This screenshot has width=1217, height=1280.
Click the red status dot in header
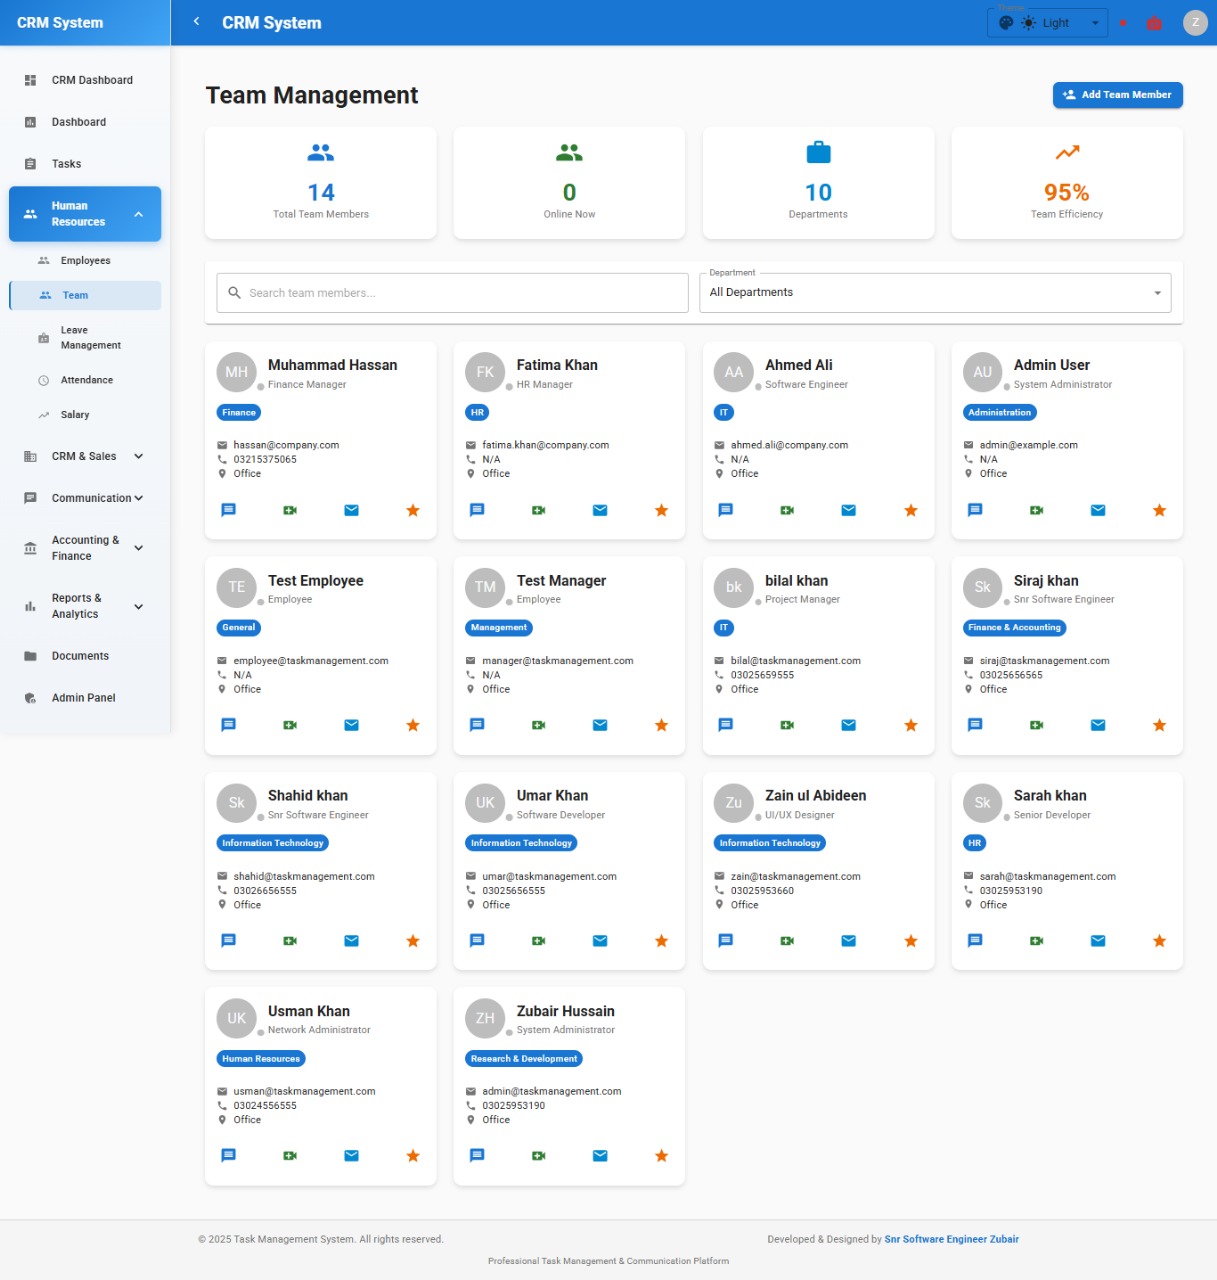1123,23
